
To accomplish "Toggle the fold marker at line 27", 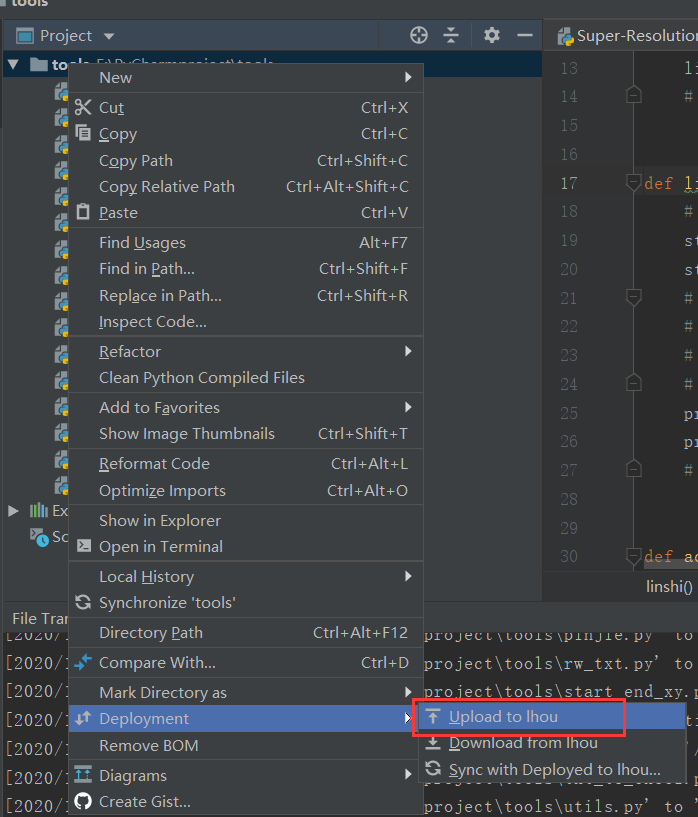I will pos(633,469).
